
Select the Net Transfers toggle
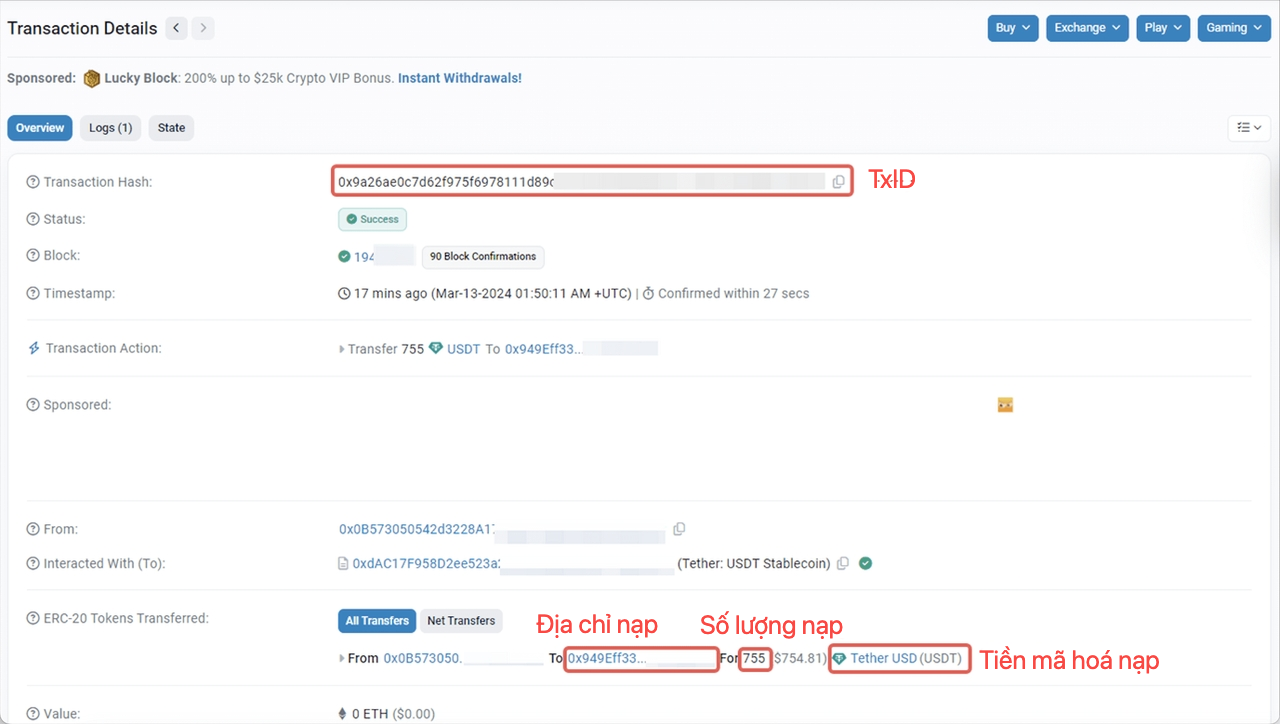[461, 621]
